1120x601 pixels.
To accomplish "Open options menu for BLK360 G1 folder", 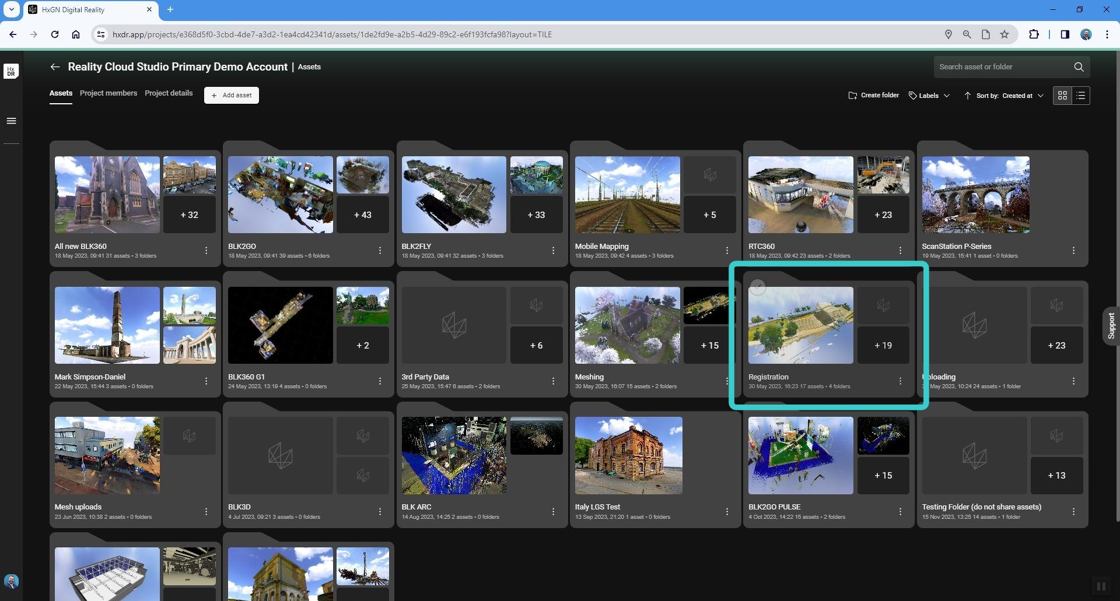I will point(380,382).
